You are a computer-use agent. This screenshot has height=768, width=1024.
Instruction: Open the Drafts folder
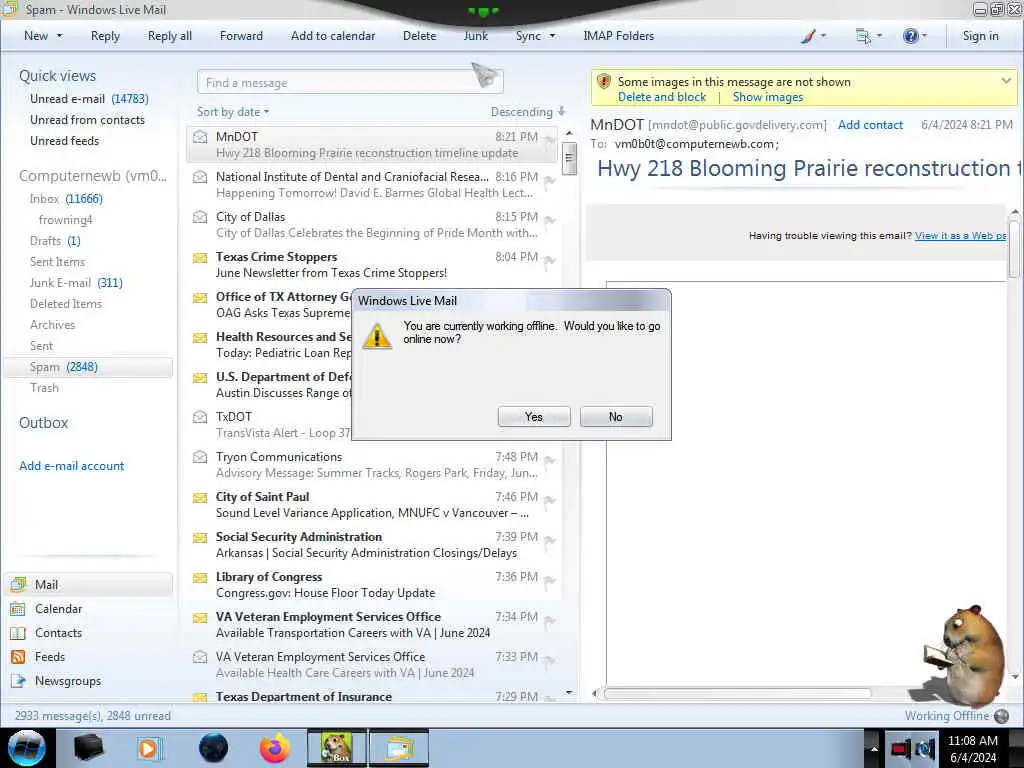point(55,240)
